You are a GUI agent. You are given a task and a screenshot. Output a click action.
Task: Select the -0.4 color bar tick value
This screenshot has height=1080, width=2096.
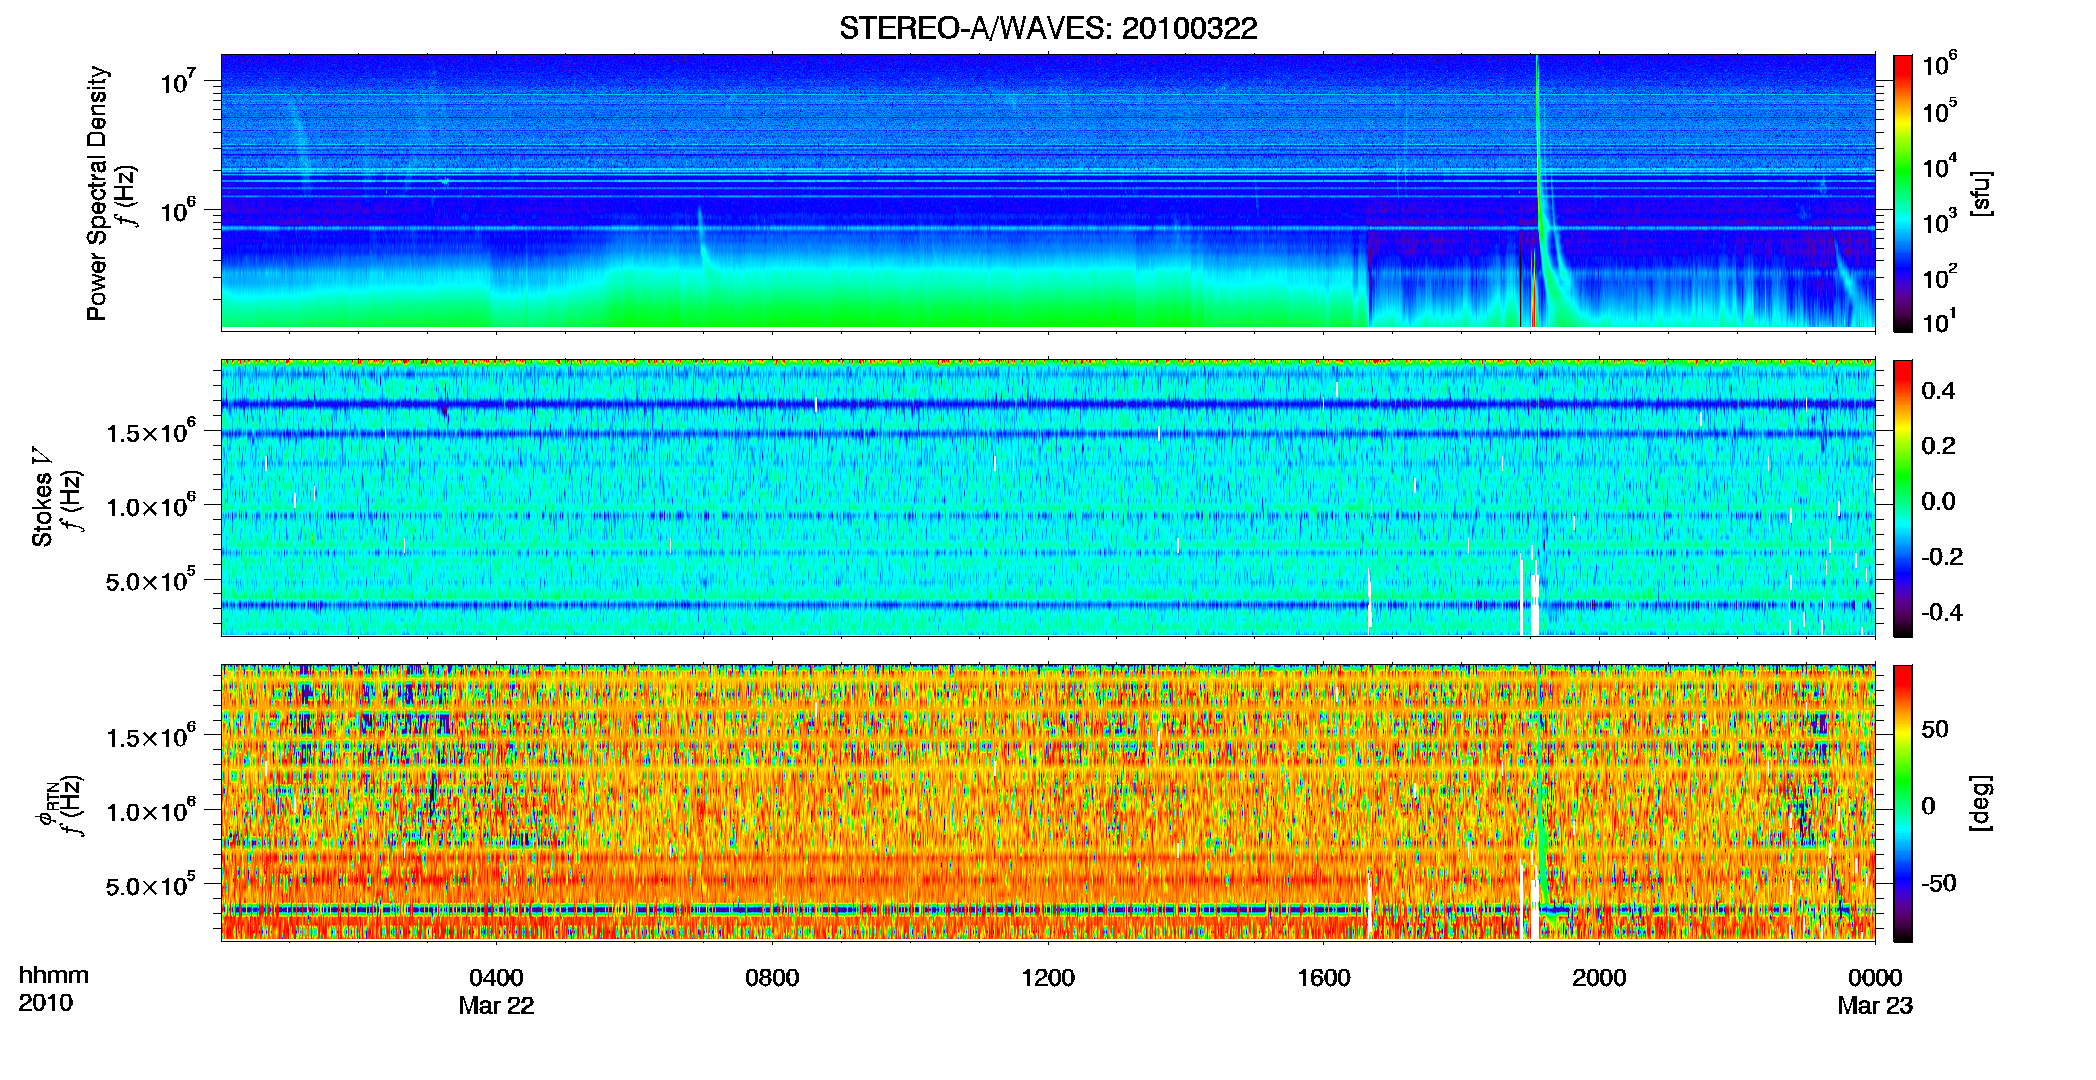coord(1942,612)
